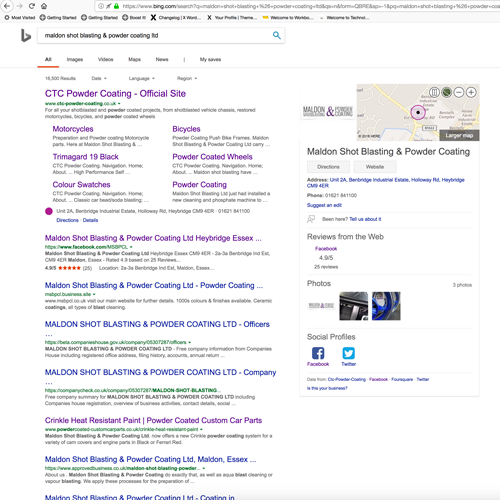Click 'Tell us about it' link

point(365,219)
